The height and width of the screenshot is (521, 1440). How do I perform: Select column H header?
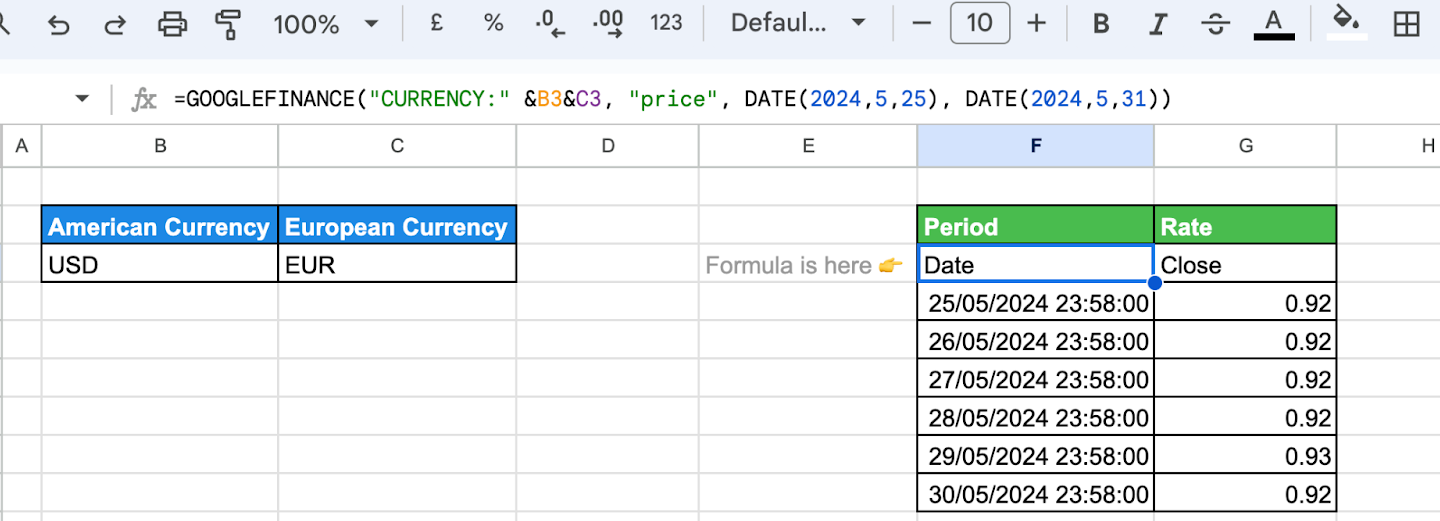tap(1389, 146)
